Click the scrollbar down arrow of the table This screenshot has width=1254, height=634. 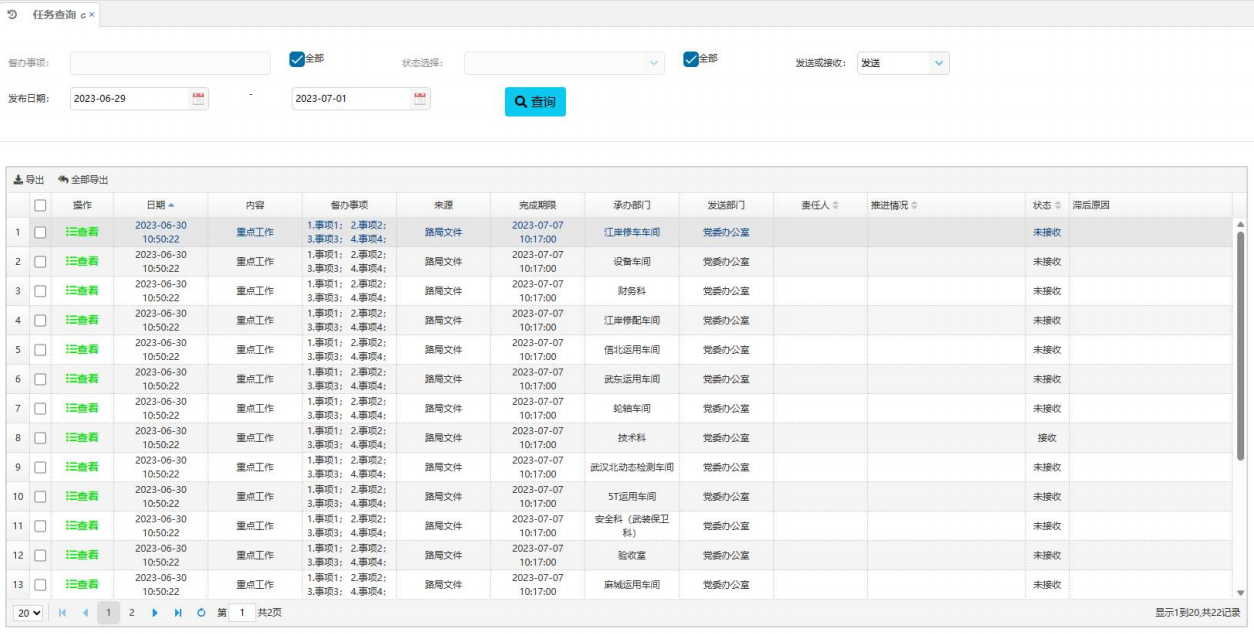[1241, 593]
